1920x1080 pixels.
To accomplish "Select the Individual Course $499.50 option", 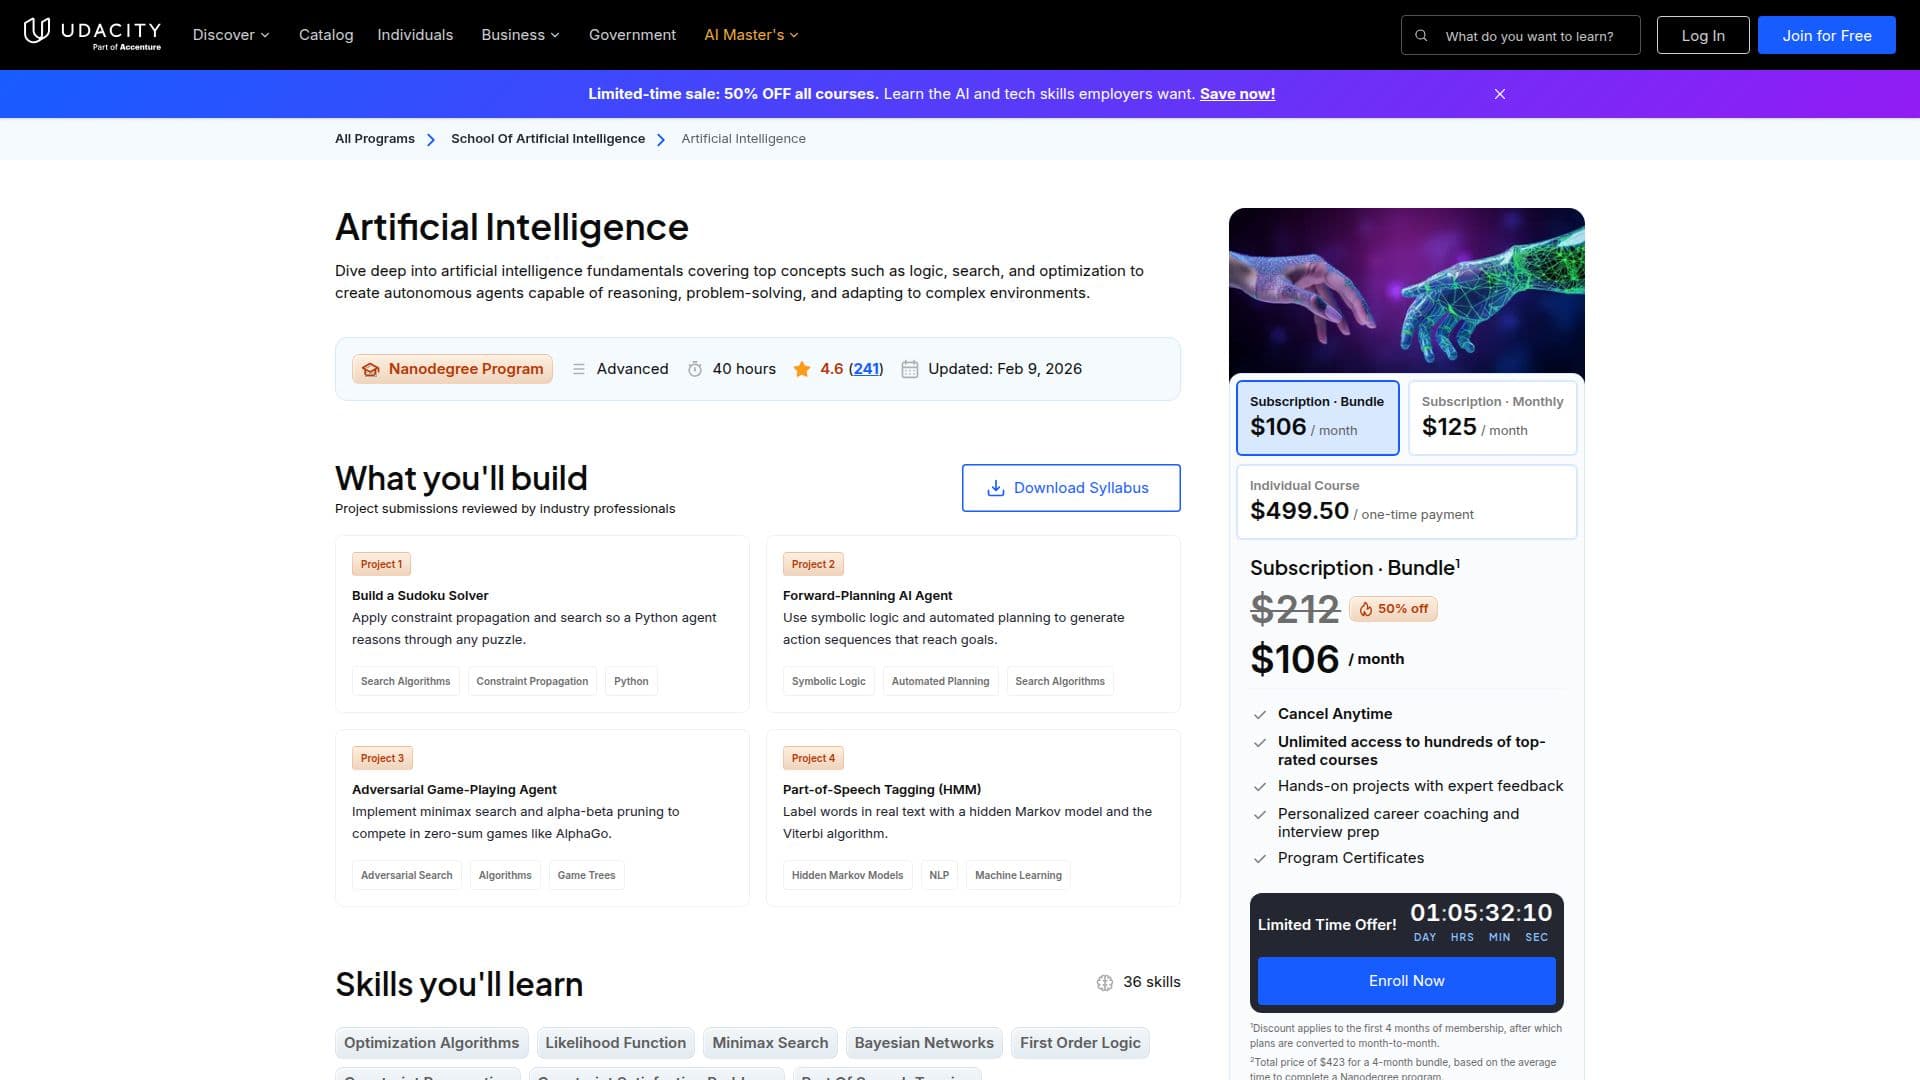I will (1406, 501).
